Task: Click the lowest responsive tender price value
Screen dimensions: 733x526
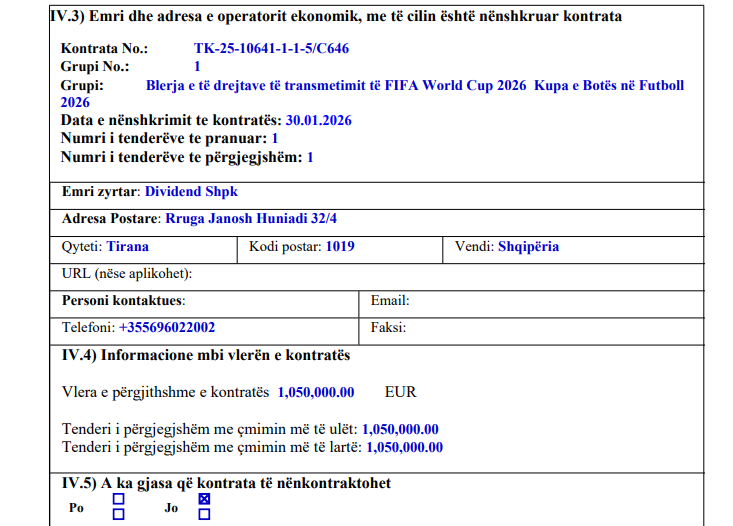Action: tap(400, 429)
